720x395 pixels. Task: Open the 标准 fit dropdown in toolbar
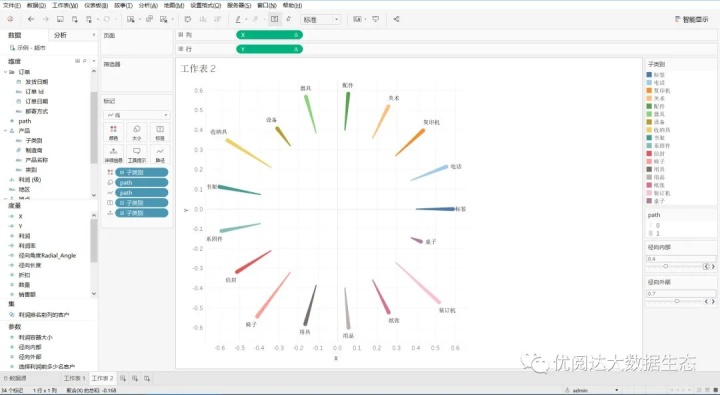[321, 19]
